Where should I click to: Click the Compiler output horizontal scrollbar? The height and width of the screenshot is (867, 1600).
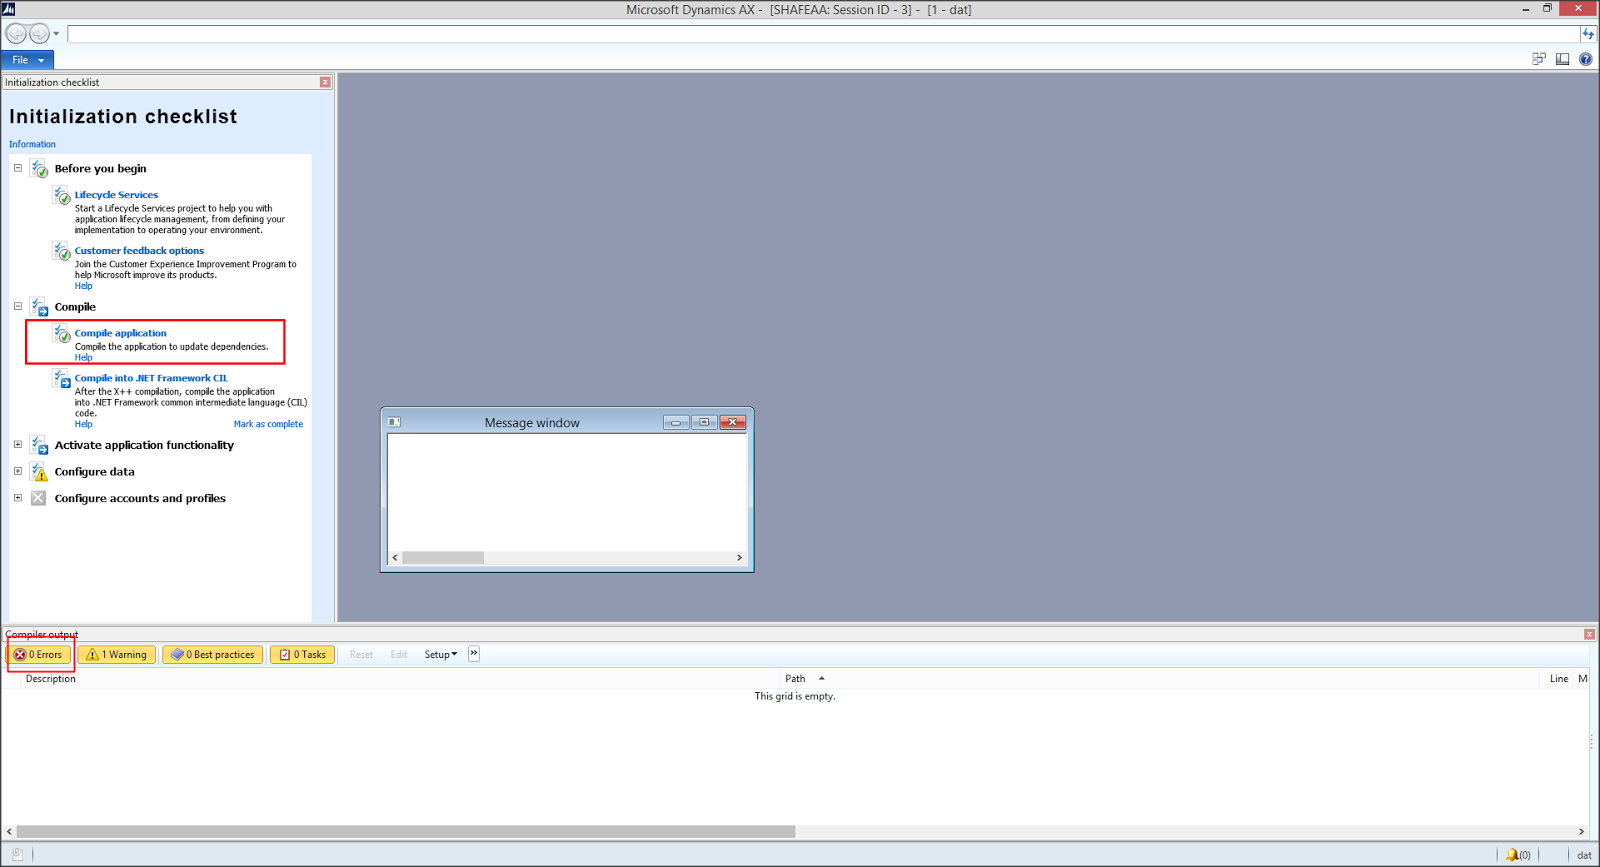coord(406,832)
